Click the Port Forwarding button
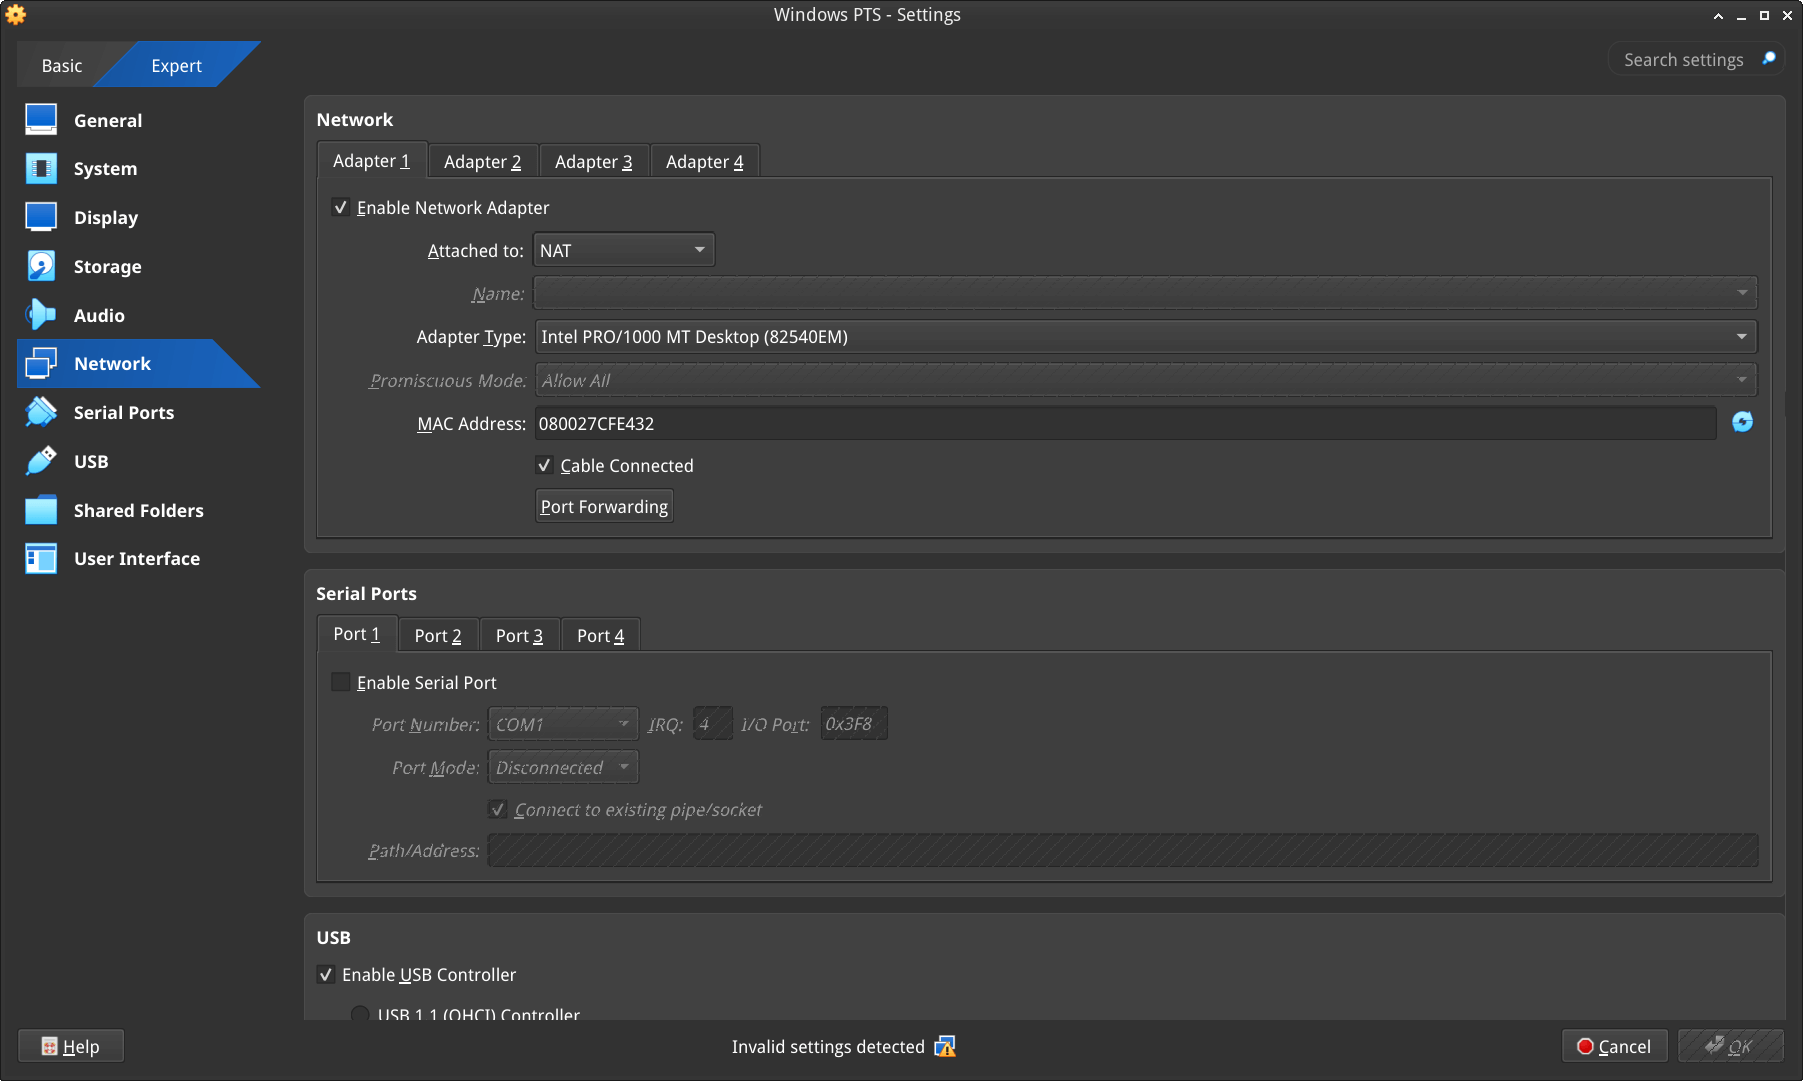 (x=604, y=506)
